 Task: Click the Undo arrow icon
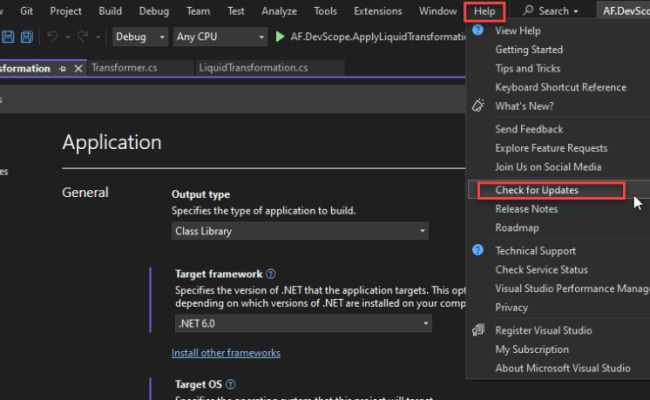pos(52,37)
